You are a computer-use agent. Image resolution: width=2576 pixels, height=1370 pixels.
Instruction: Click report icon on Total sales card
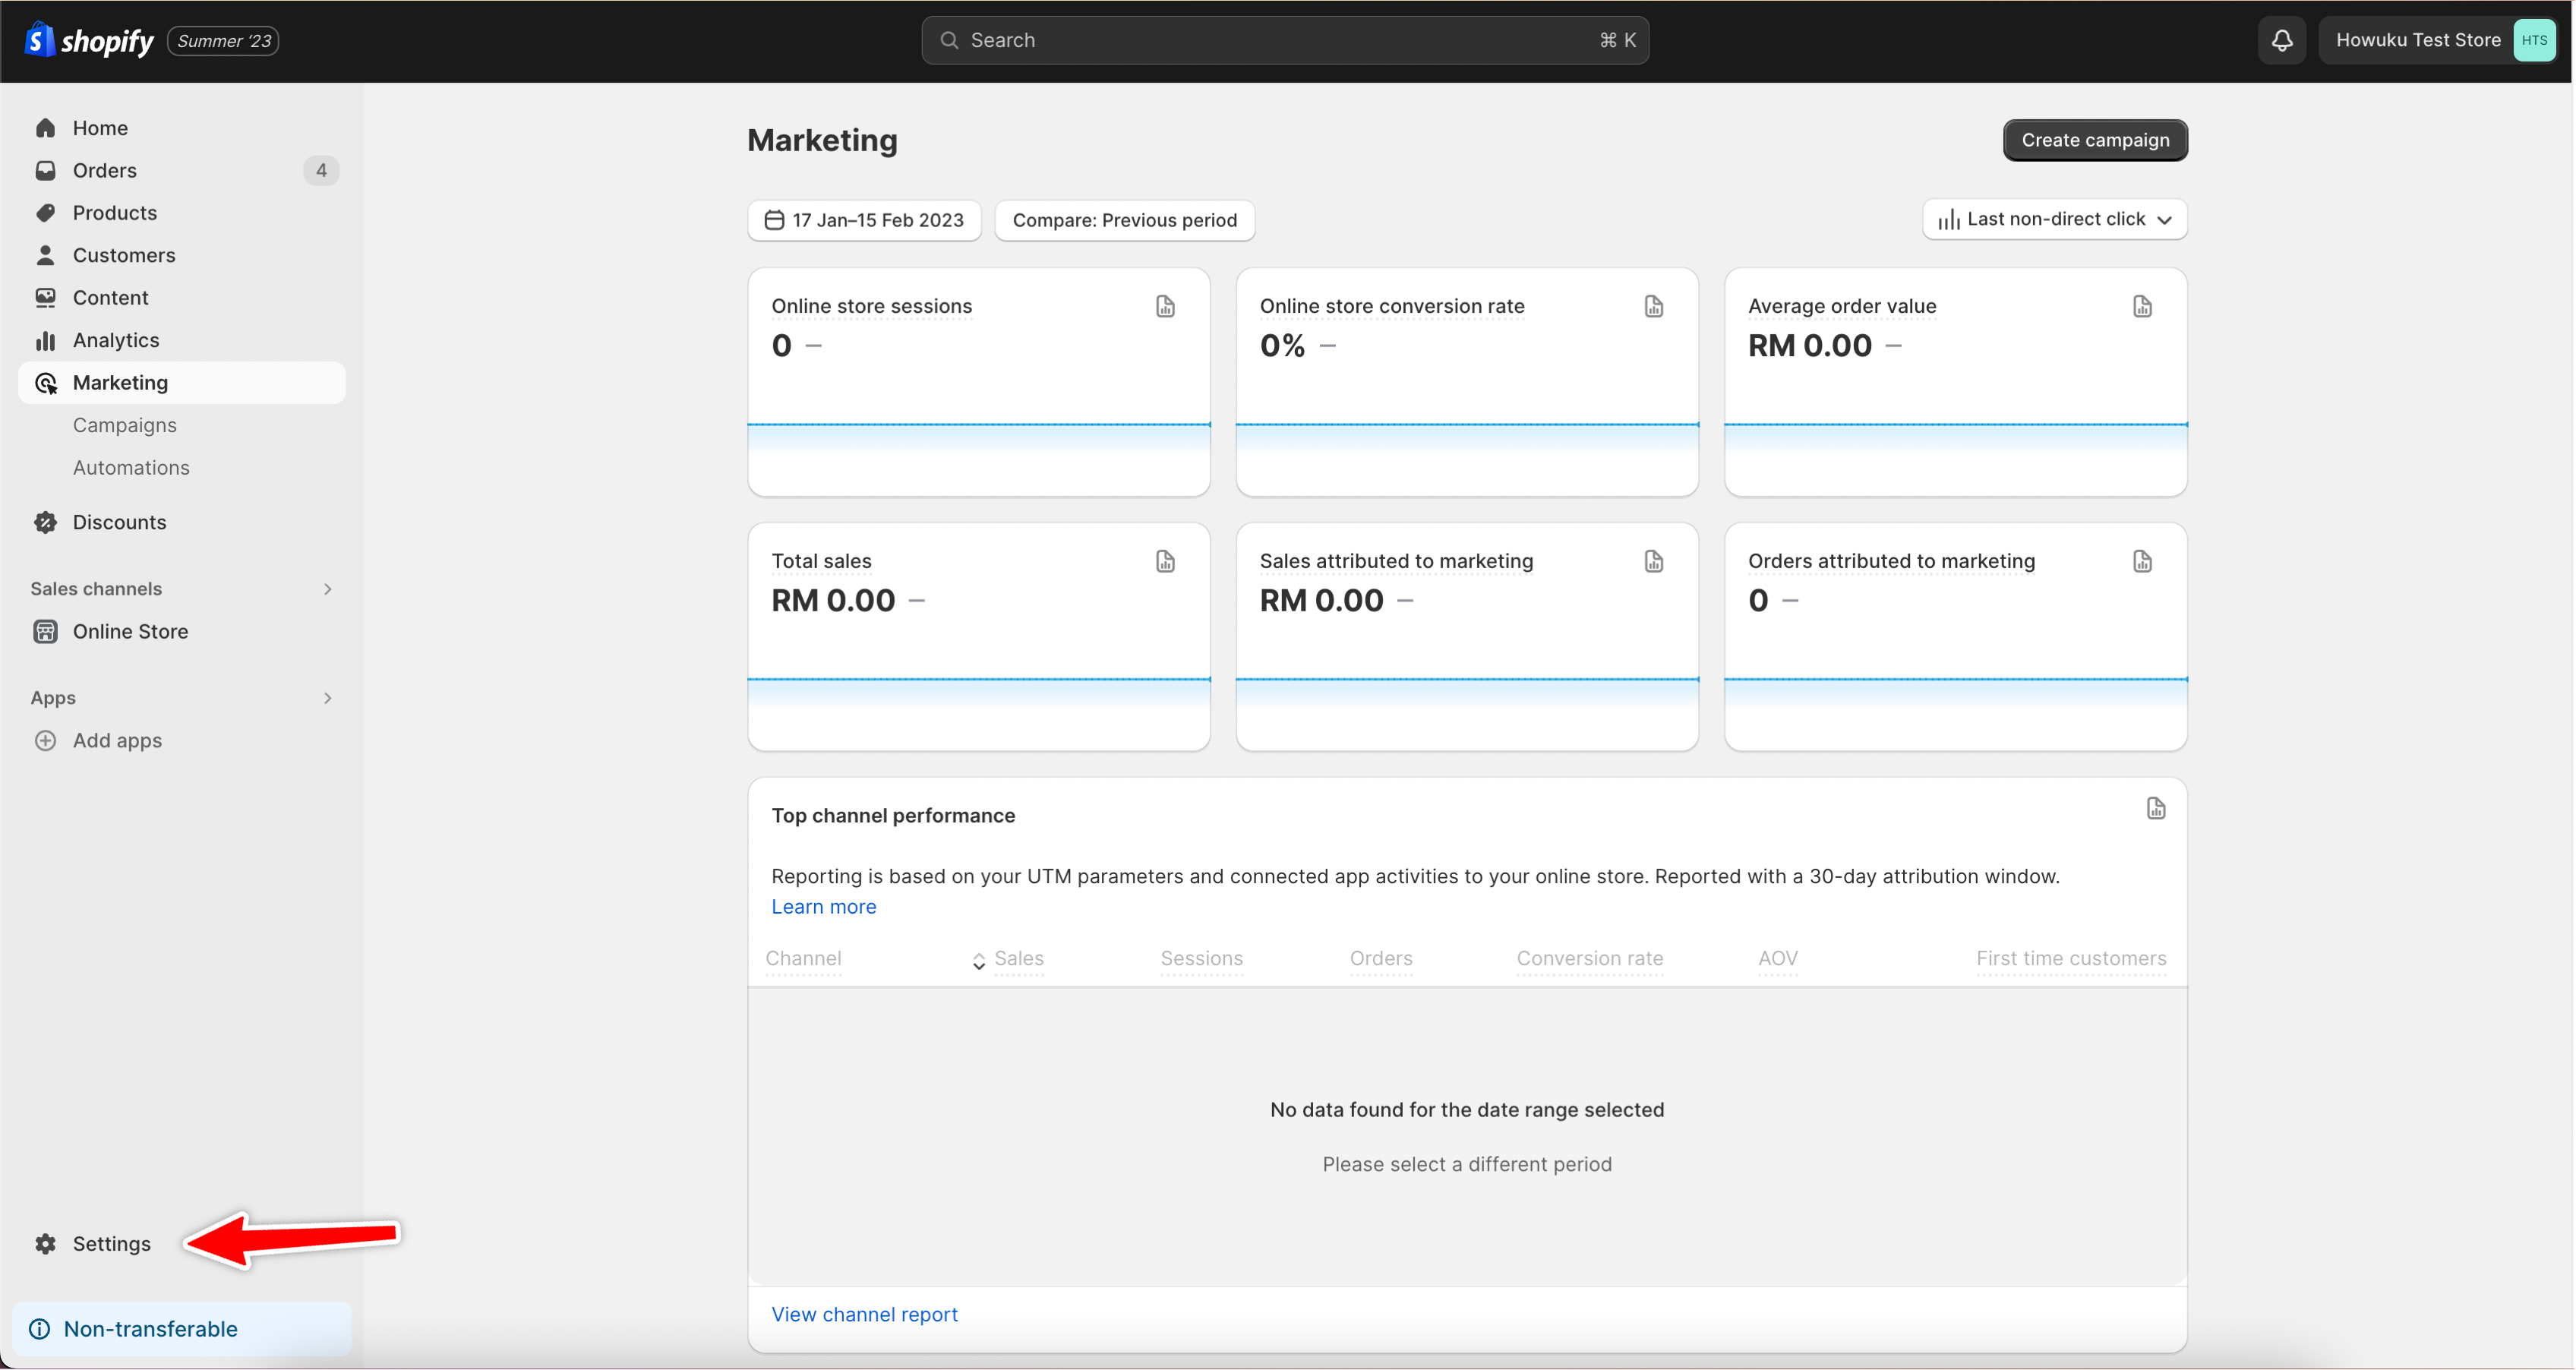[1165, 561]
